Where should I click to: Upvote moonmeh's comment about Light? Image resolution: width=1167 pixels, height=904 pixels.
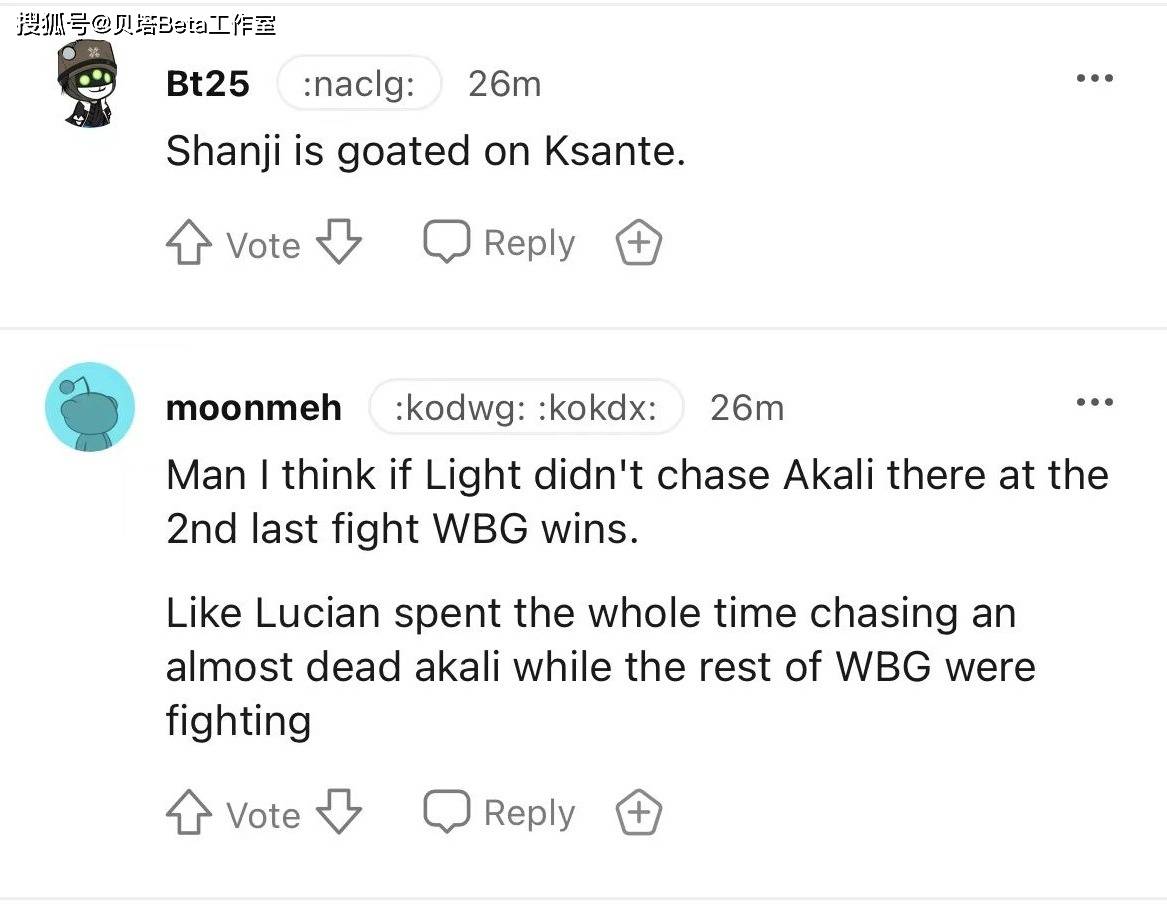[x=188, y=812]
